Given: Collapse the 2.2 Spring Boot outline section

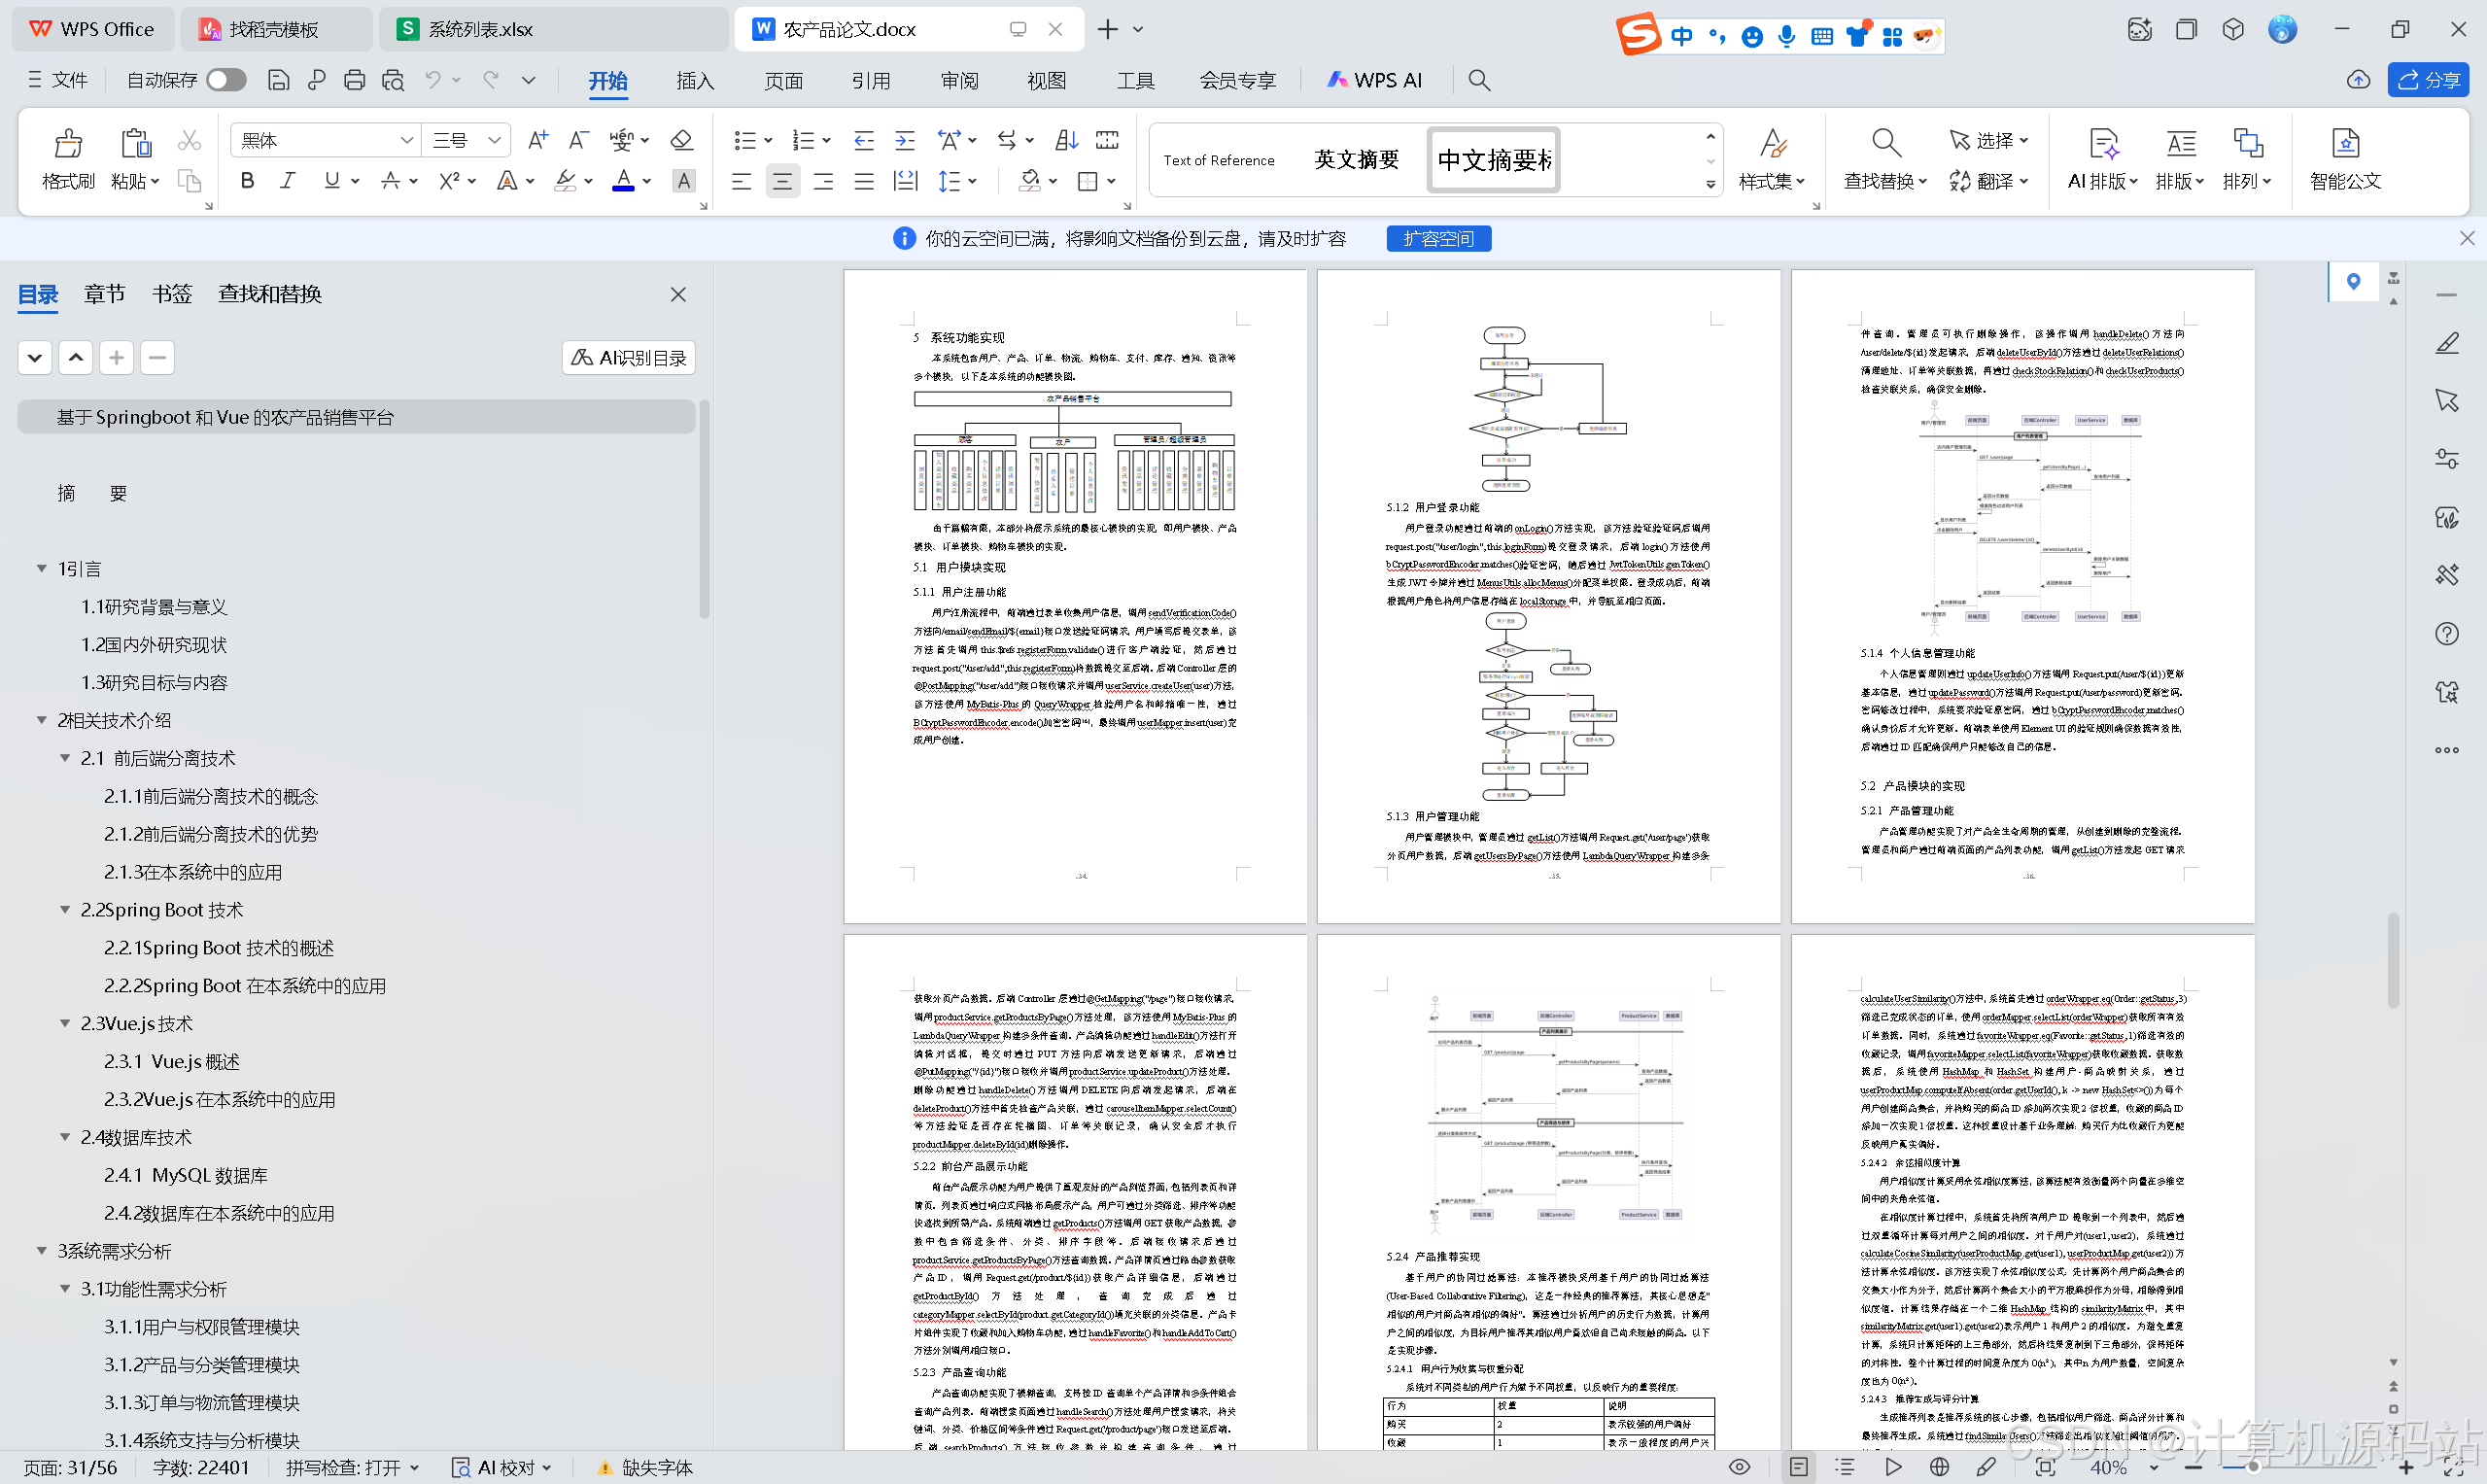Looking at the screenshot, I should [x=65, y=910].
